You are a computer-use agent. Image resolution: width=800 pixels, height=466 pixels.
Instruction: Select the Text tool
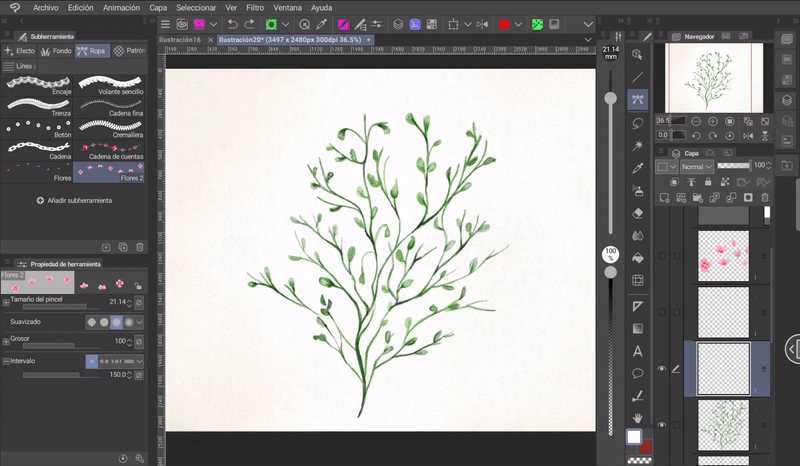[638, 351]
